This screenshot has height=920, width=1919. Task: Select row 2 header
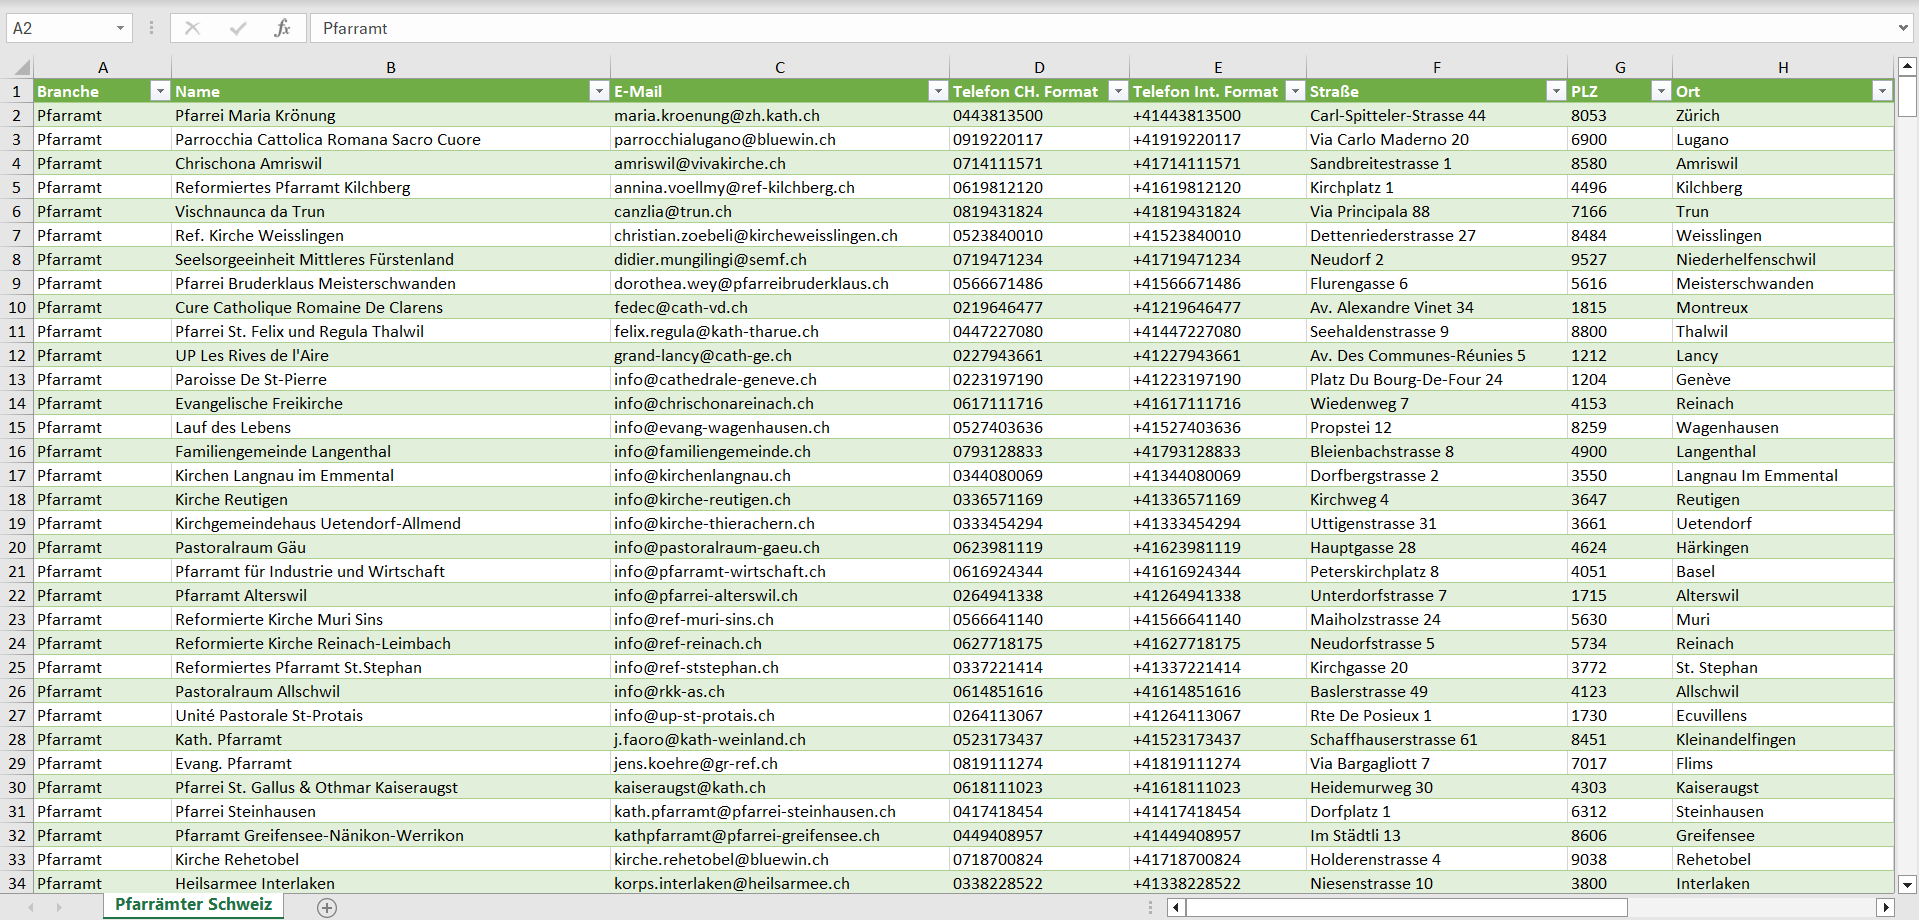(17, 115)
